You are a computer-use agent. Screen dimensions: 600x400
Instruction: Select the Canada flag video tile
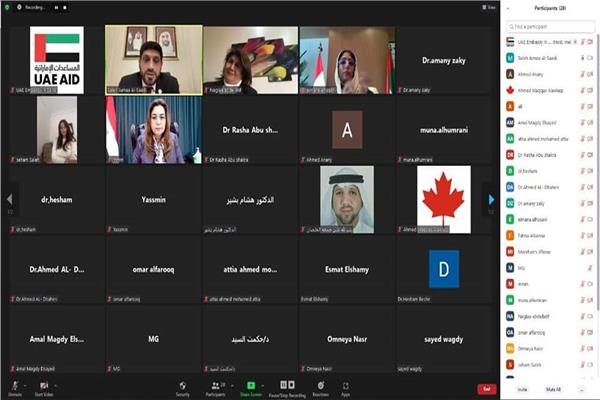click(x=444, y=199)
